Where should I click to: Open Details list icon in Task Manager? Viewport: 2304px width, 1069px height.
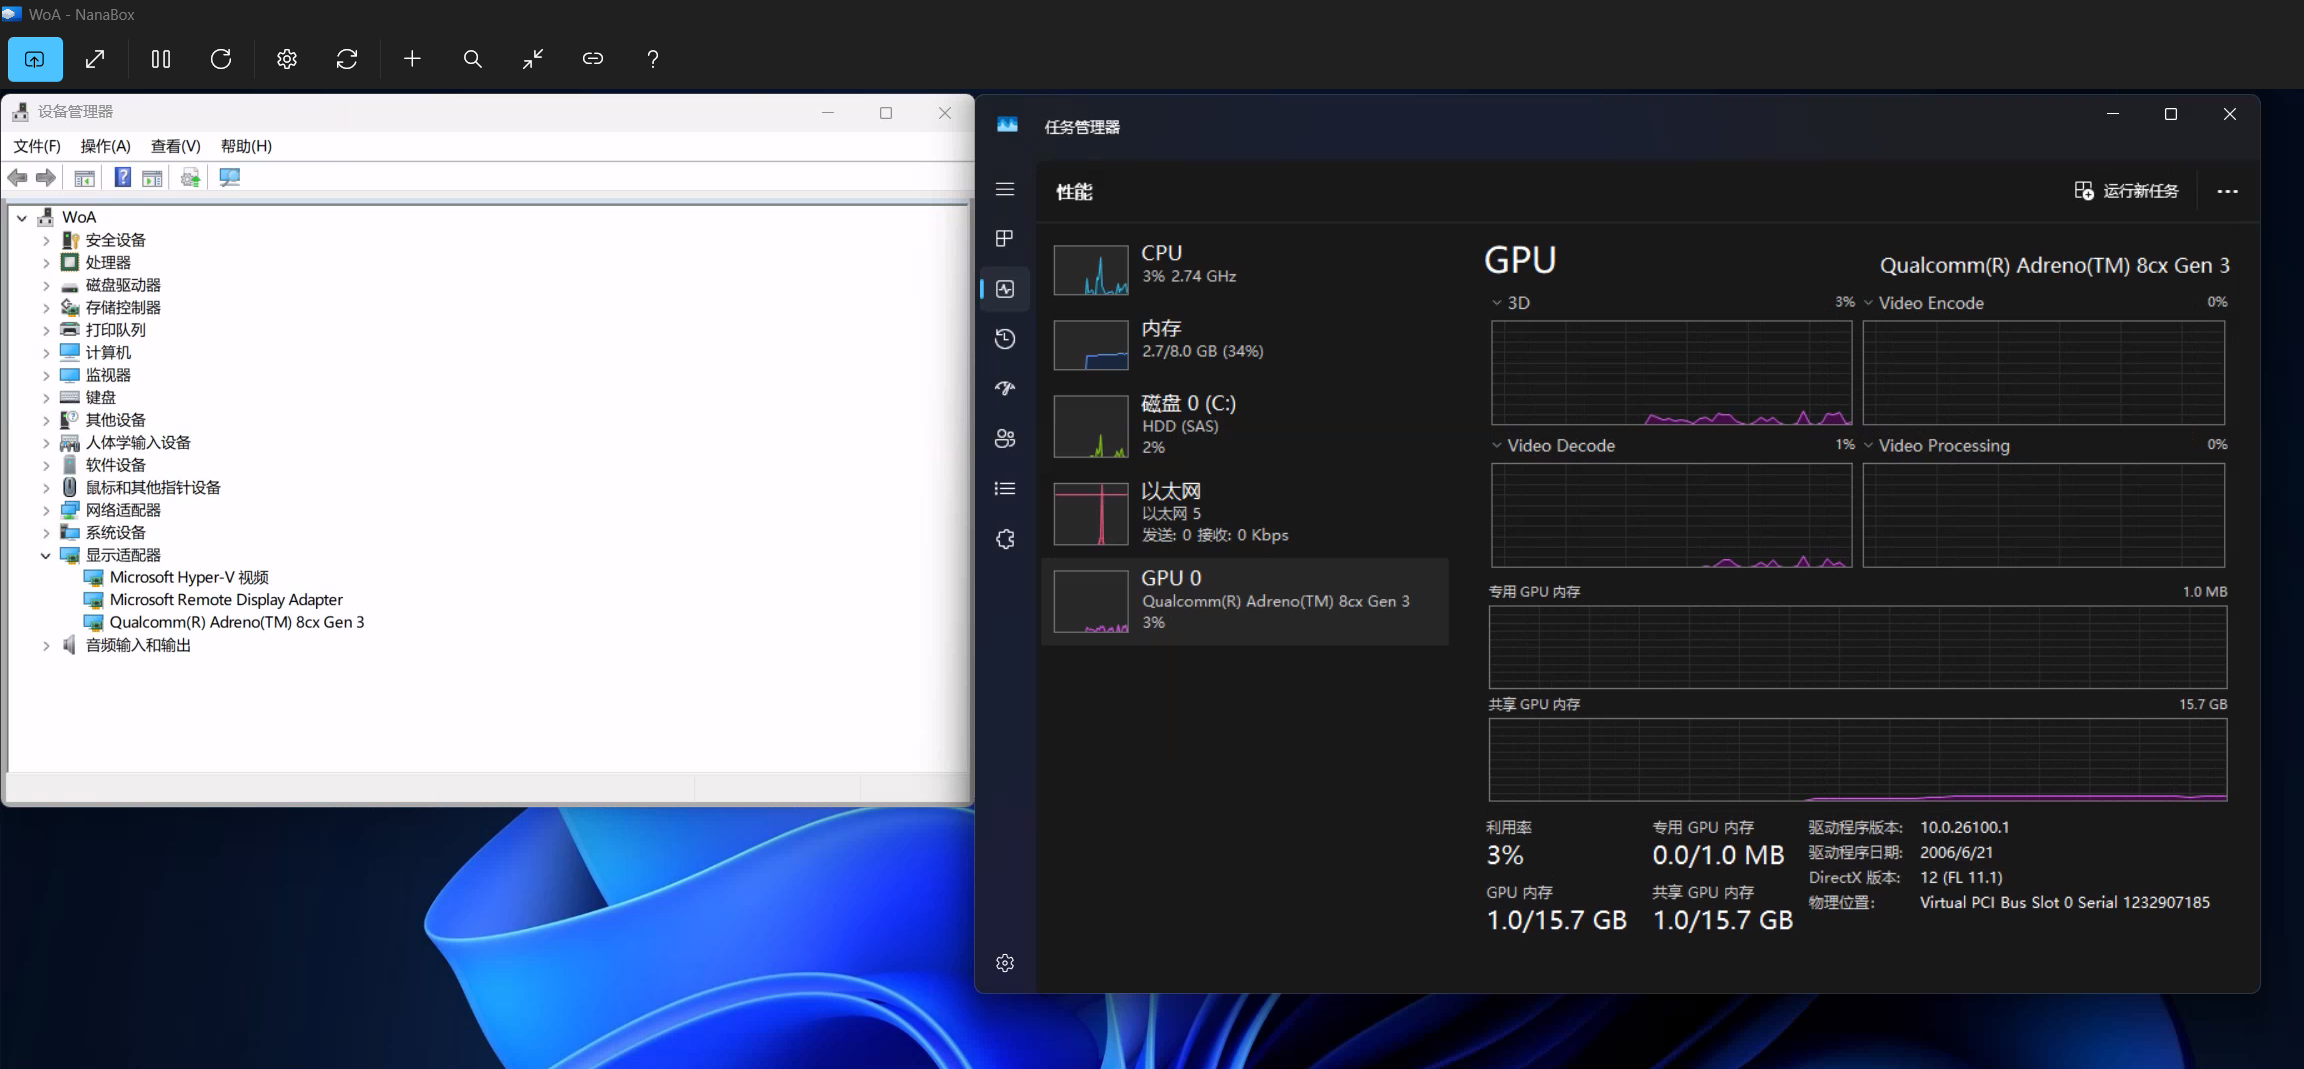click(x=1005, y=489)
